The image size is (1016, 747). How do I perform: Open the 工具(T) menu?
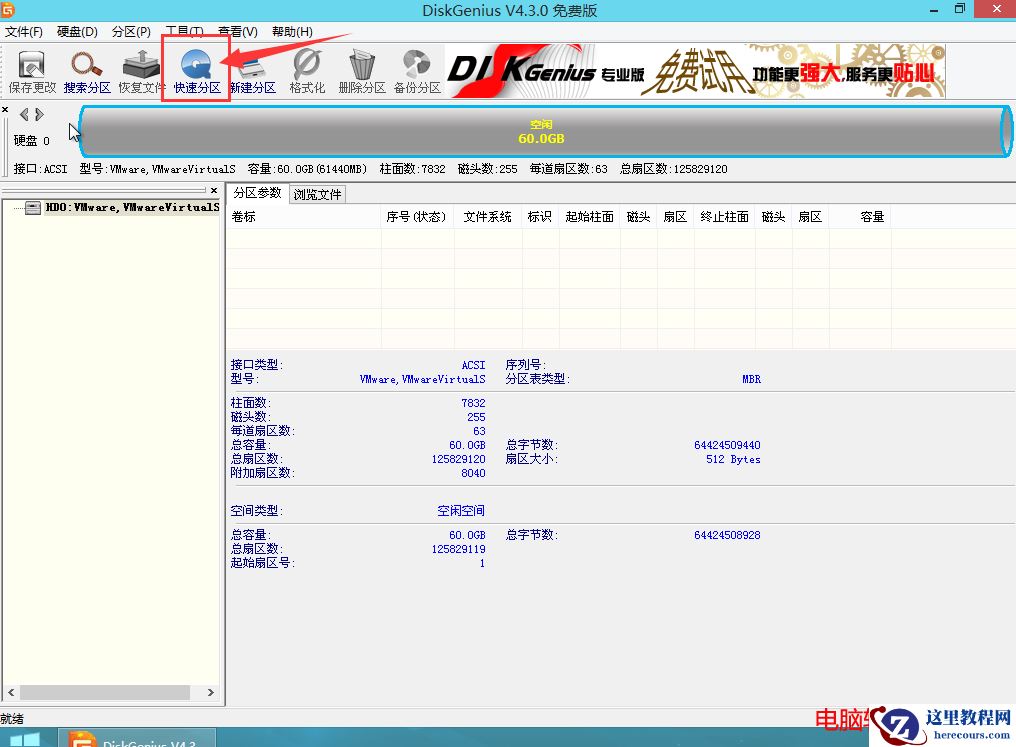[x=183, y=30]
